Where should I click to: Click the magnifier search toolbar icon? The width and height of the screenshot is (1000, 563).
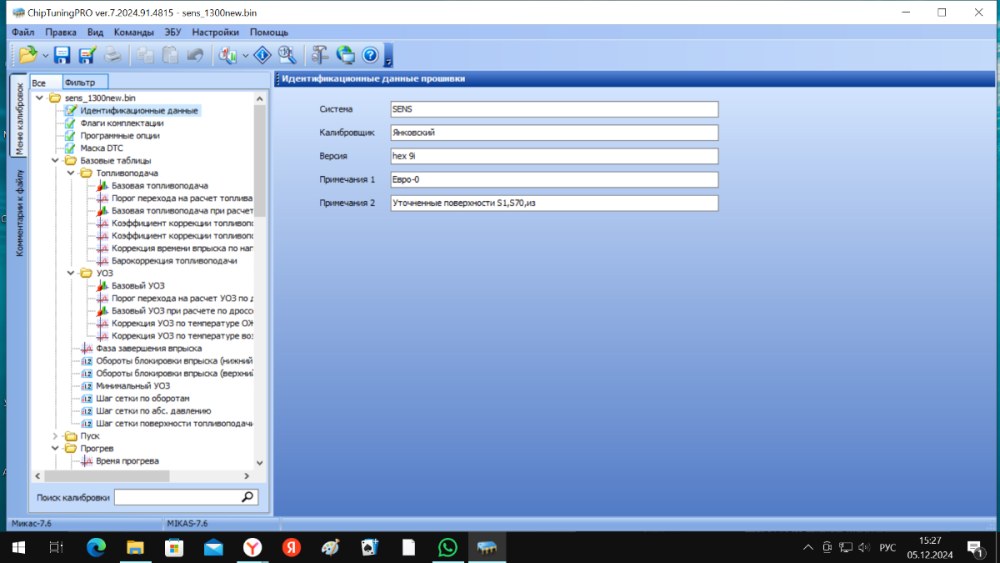click(x=288, y=55)
